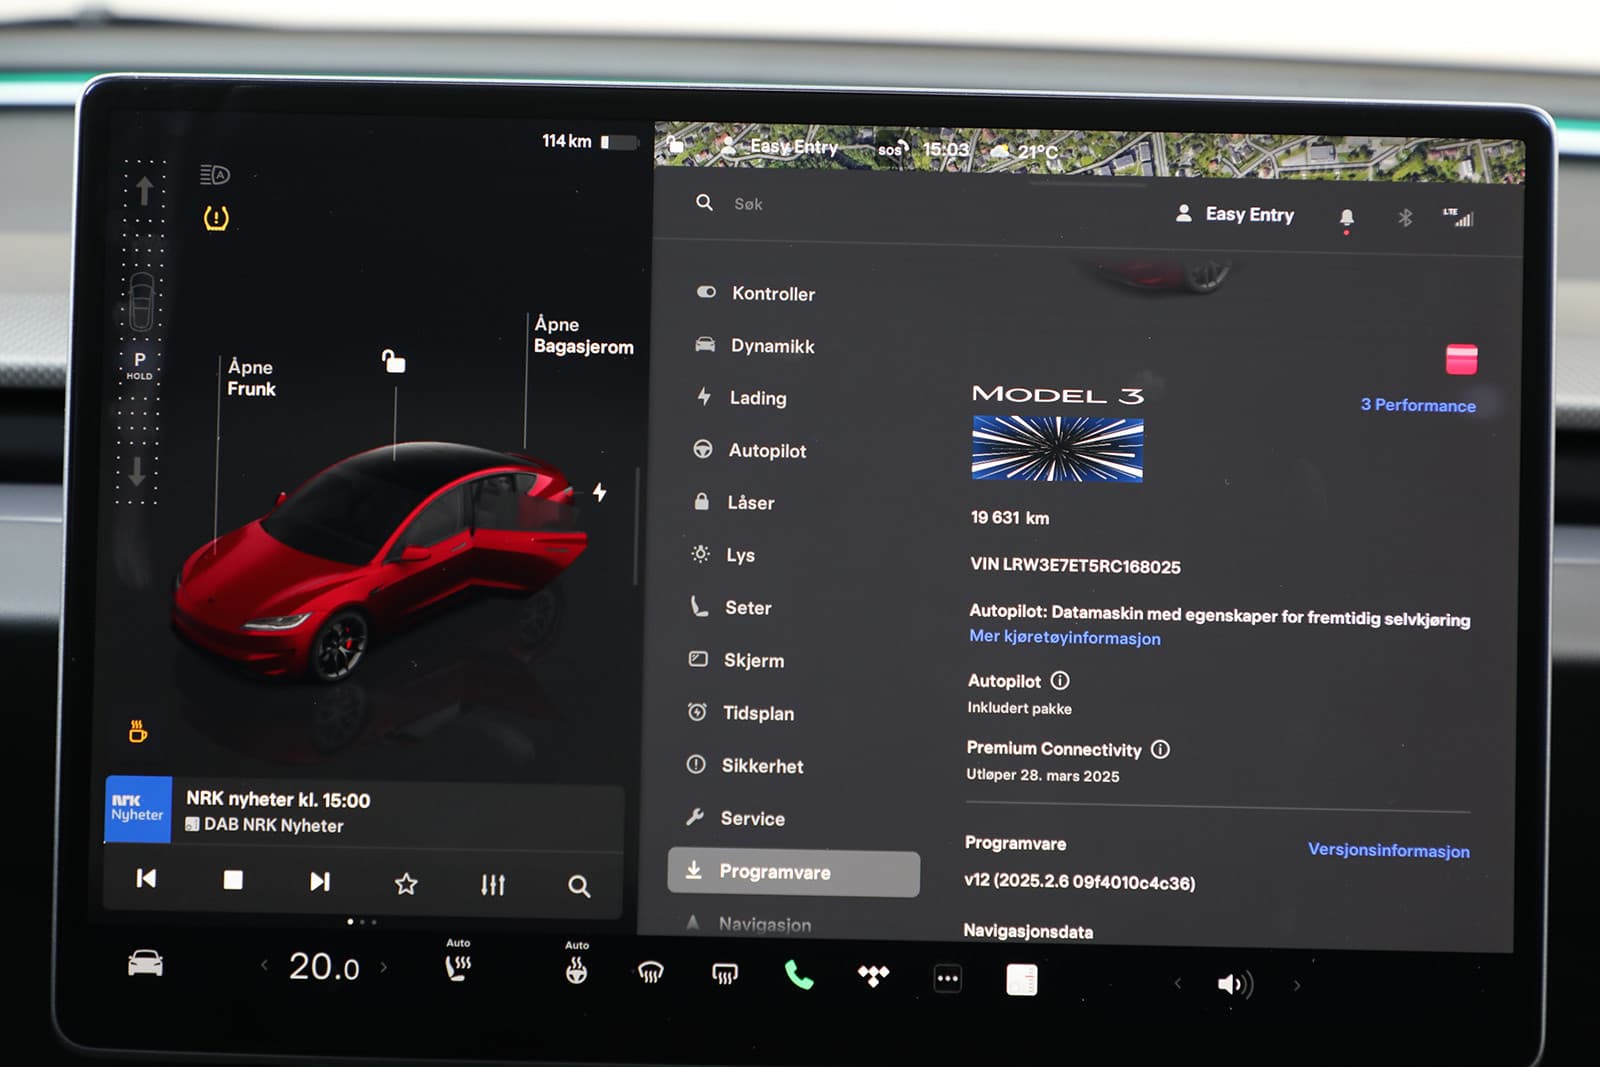Show Premium Connectivity info icon
The width and height of the screenshot is (1600, 1067).
[1160, 749]
